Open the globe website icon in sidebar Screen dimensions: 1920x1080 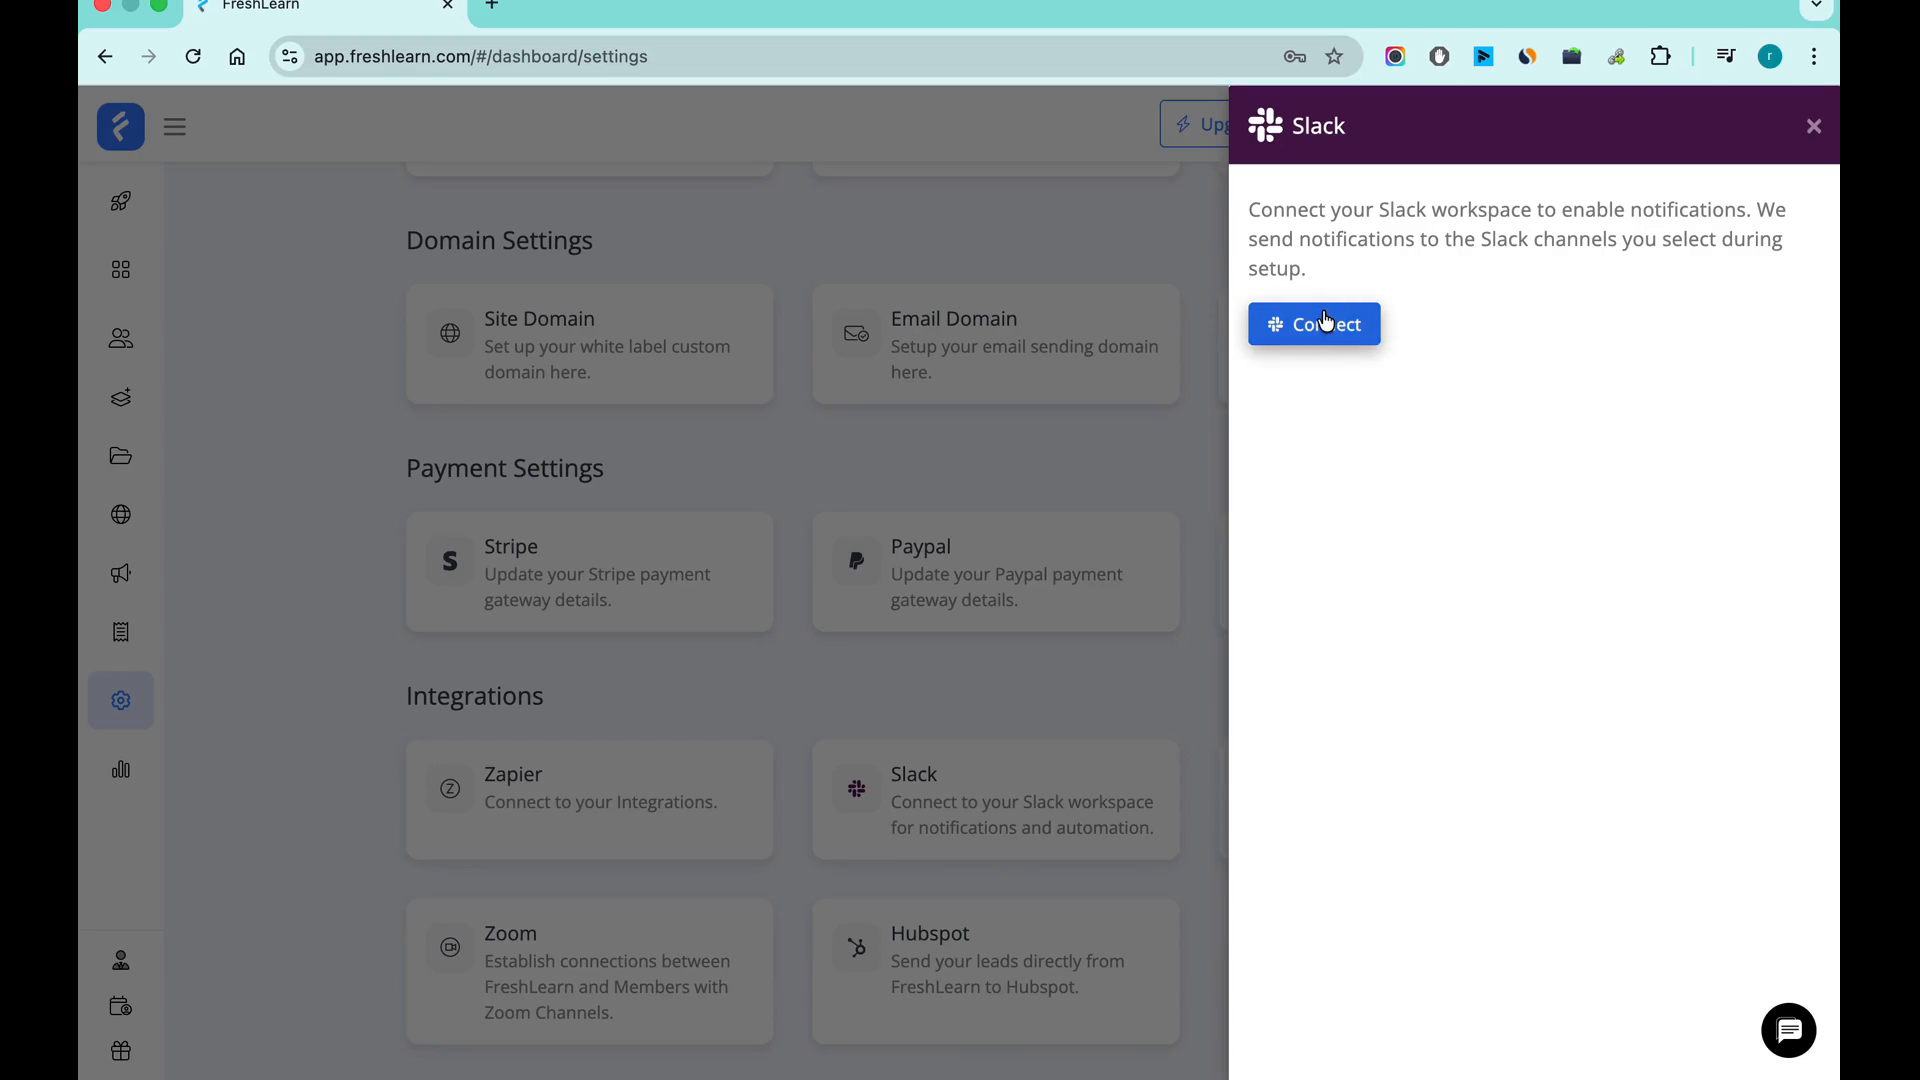[x=121, y=514]
